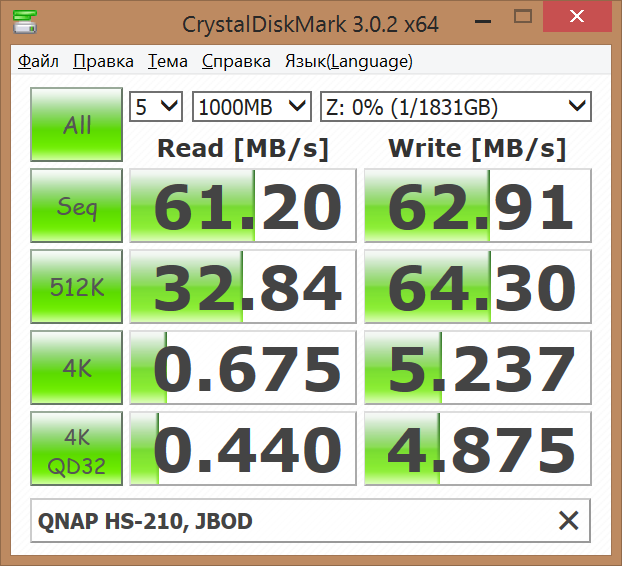
Task: Open the test count dropdown showing 5
Action: point(155,106)
